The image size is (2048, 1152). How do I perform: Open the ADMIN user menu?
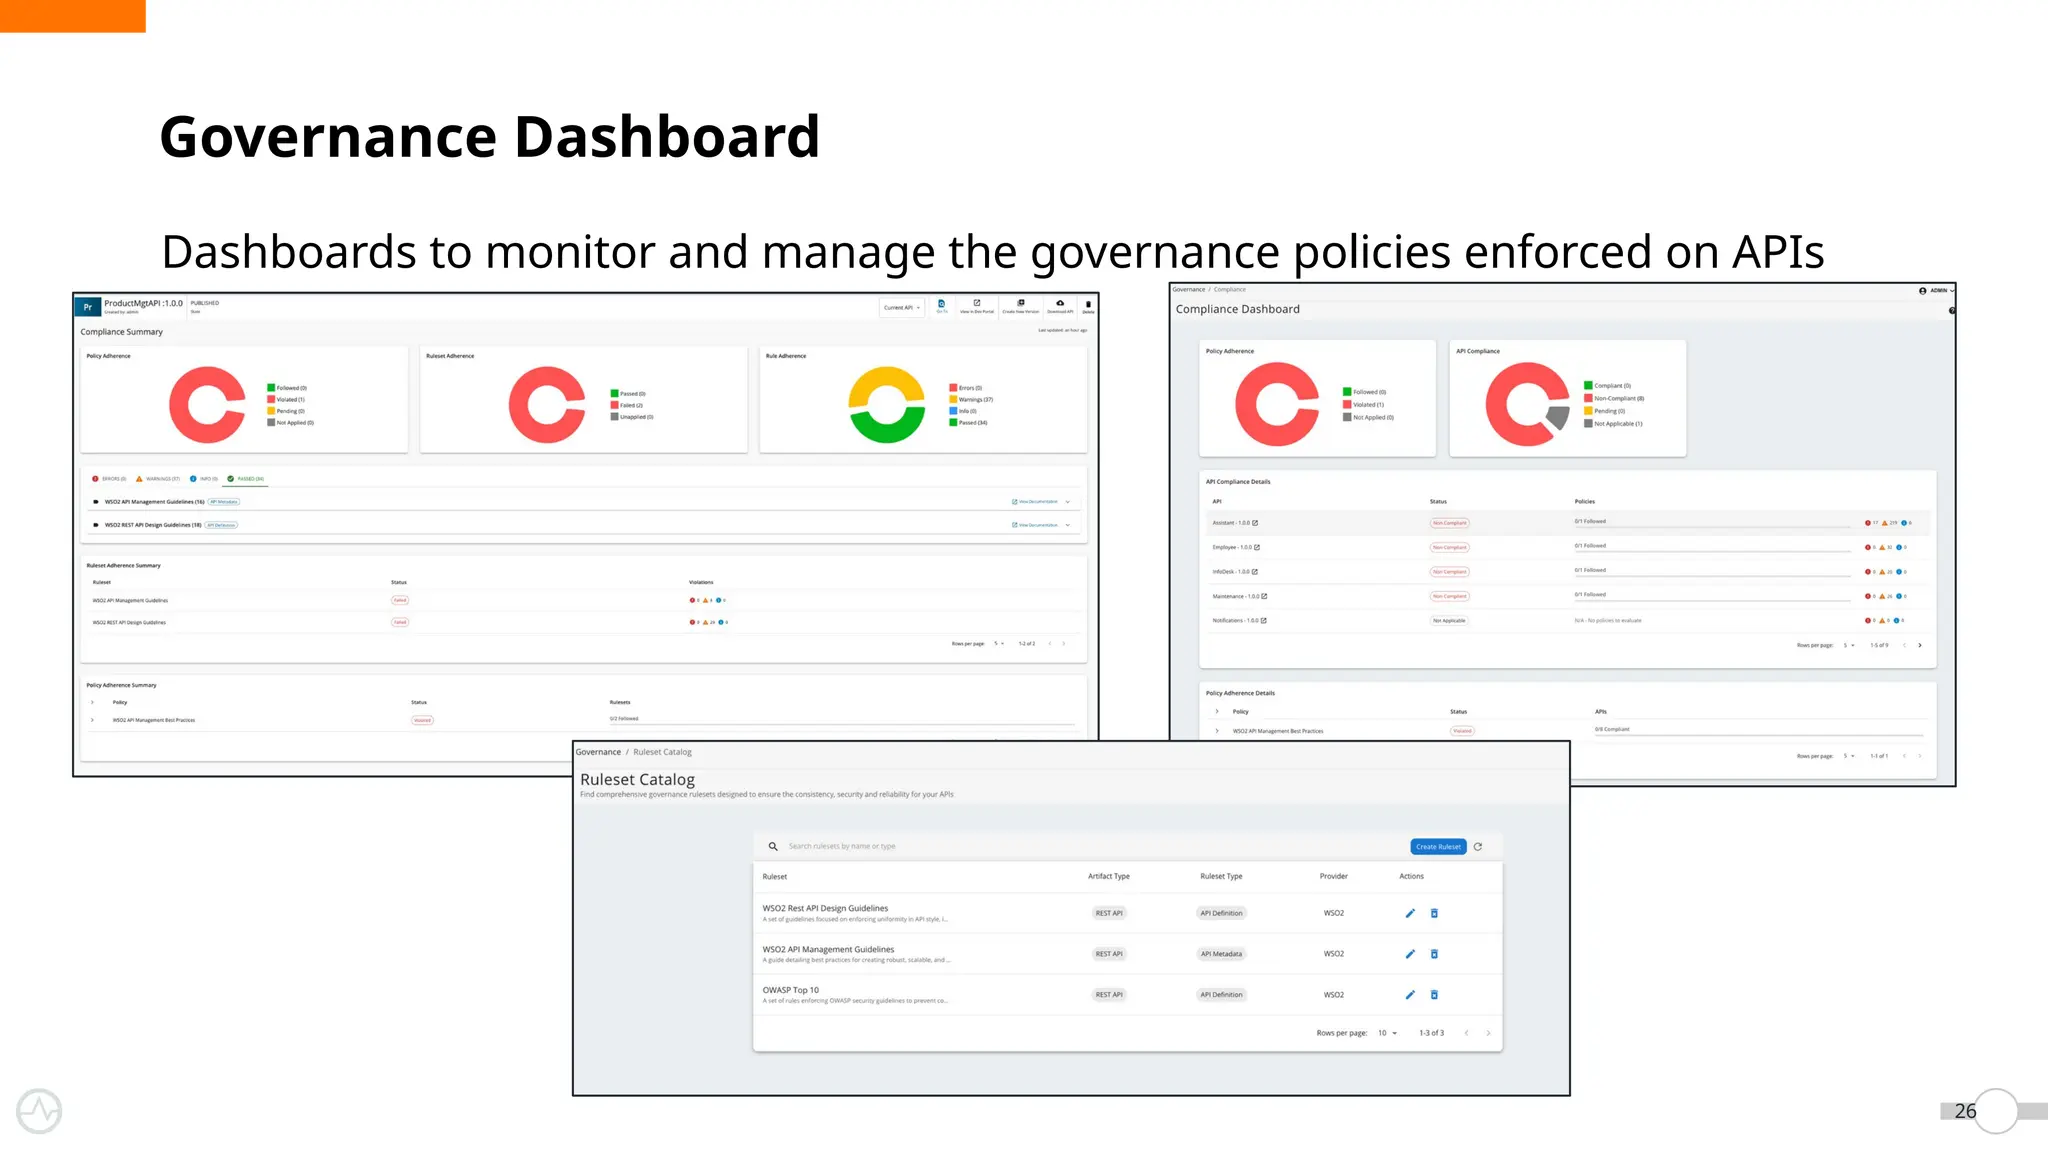click(1936, 291)
